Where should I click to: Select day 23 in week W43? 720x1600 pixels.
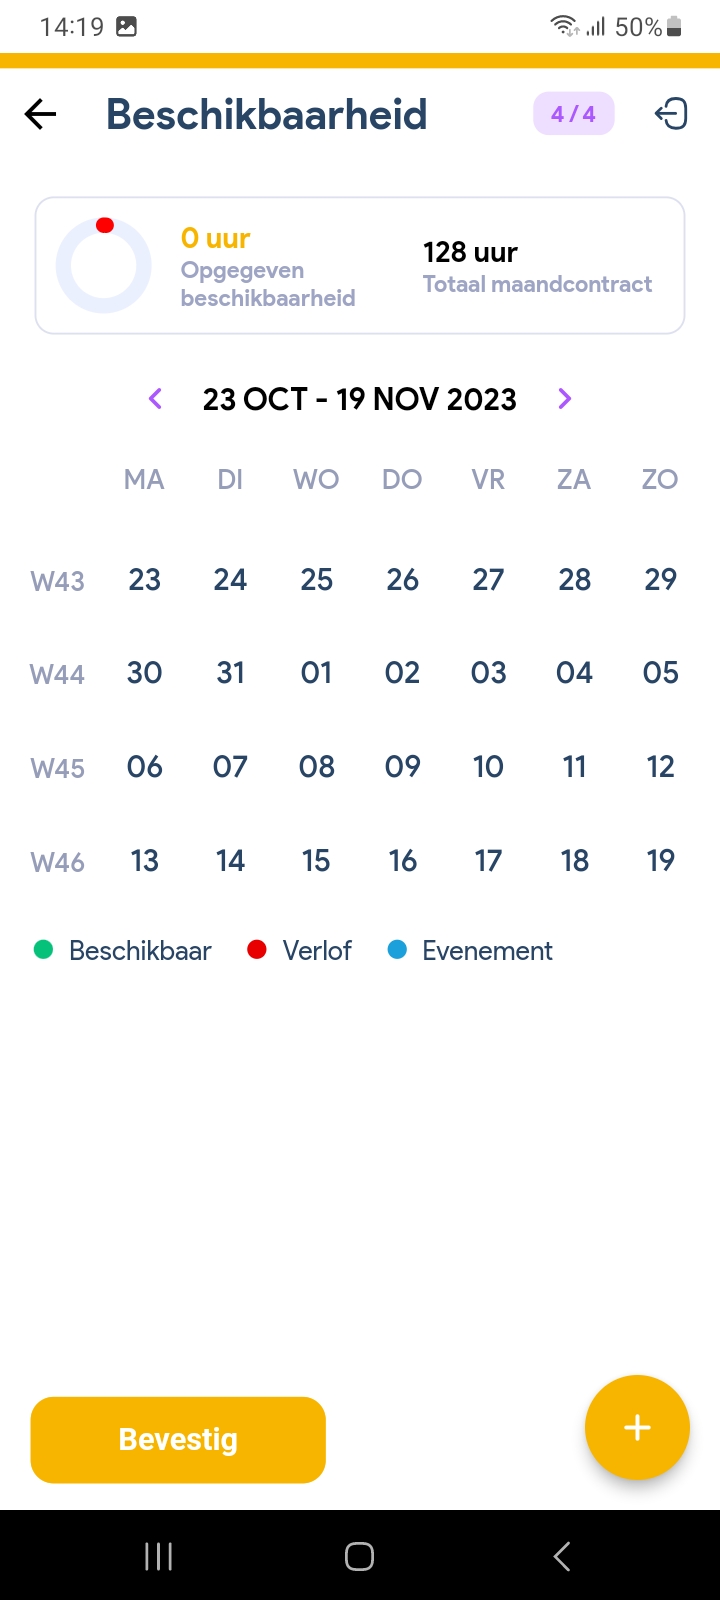pos(145,579)
